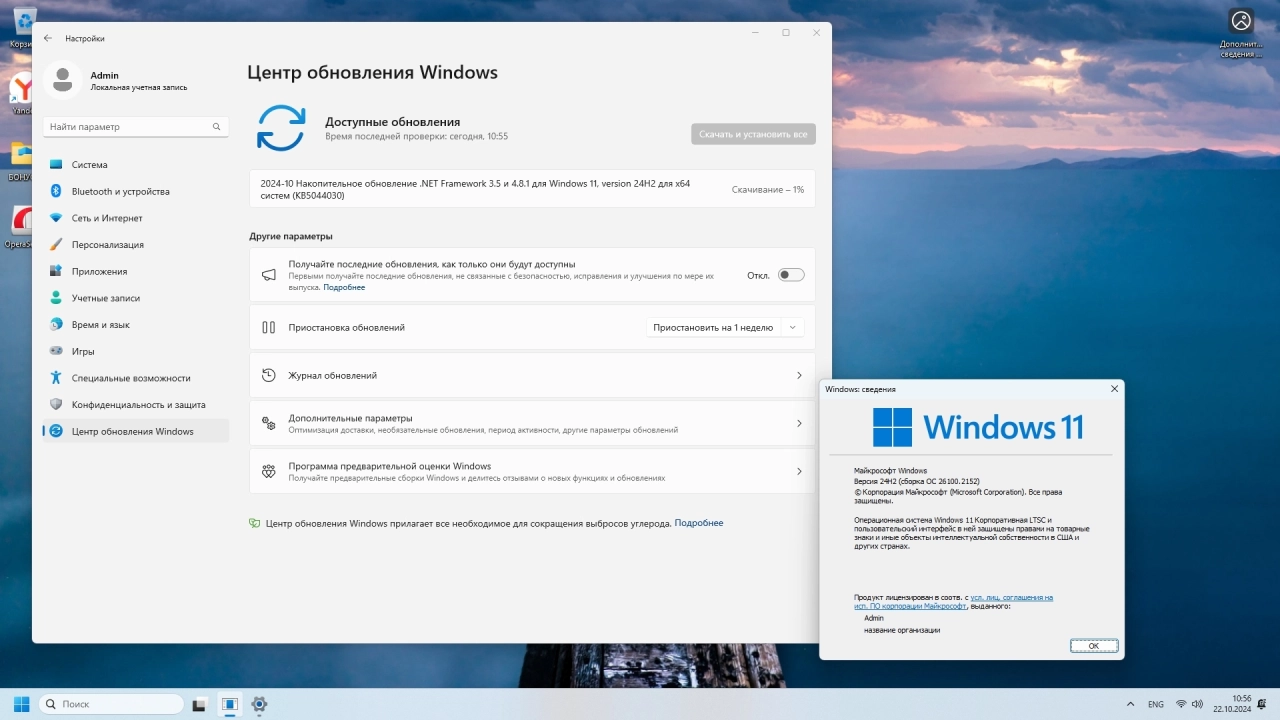Click the Admin user avatar picture
The image size is (1280, 720).
[63, 80]
